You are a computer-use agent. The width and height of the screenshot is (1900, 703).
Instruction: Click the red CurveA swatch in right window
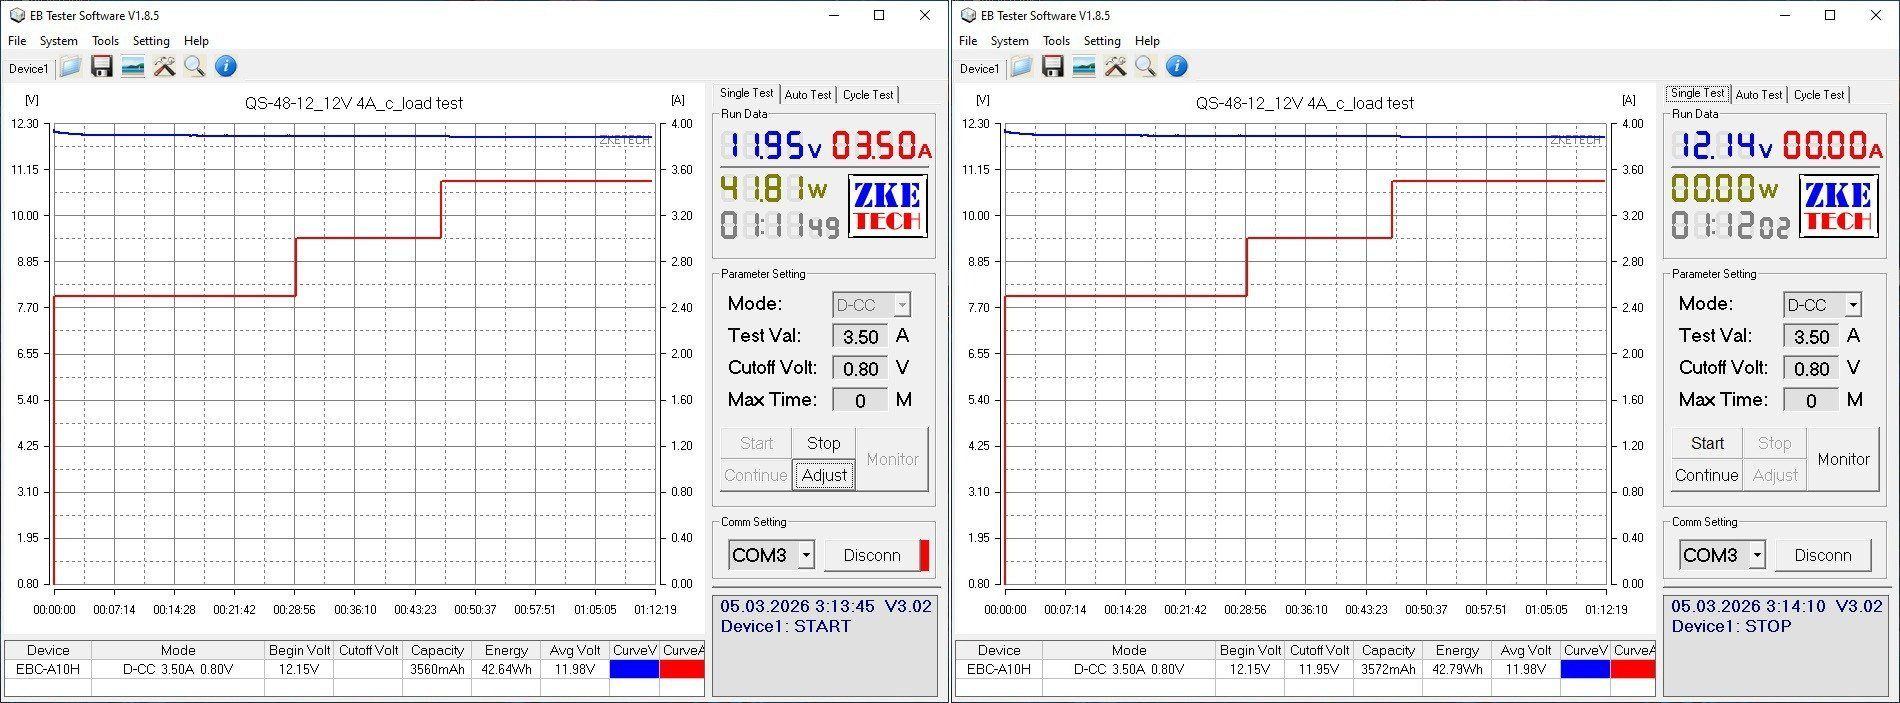(x=1633, y=669)
